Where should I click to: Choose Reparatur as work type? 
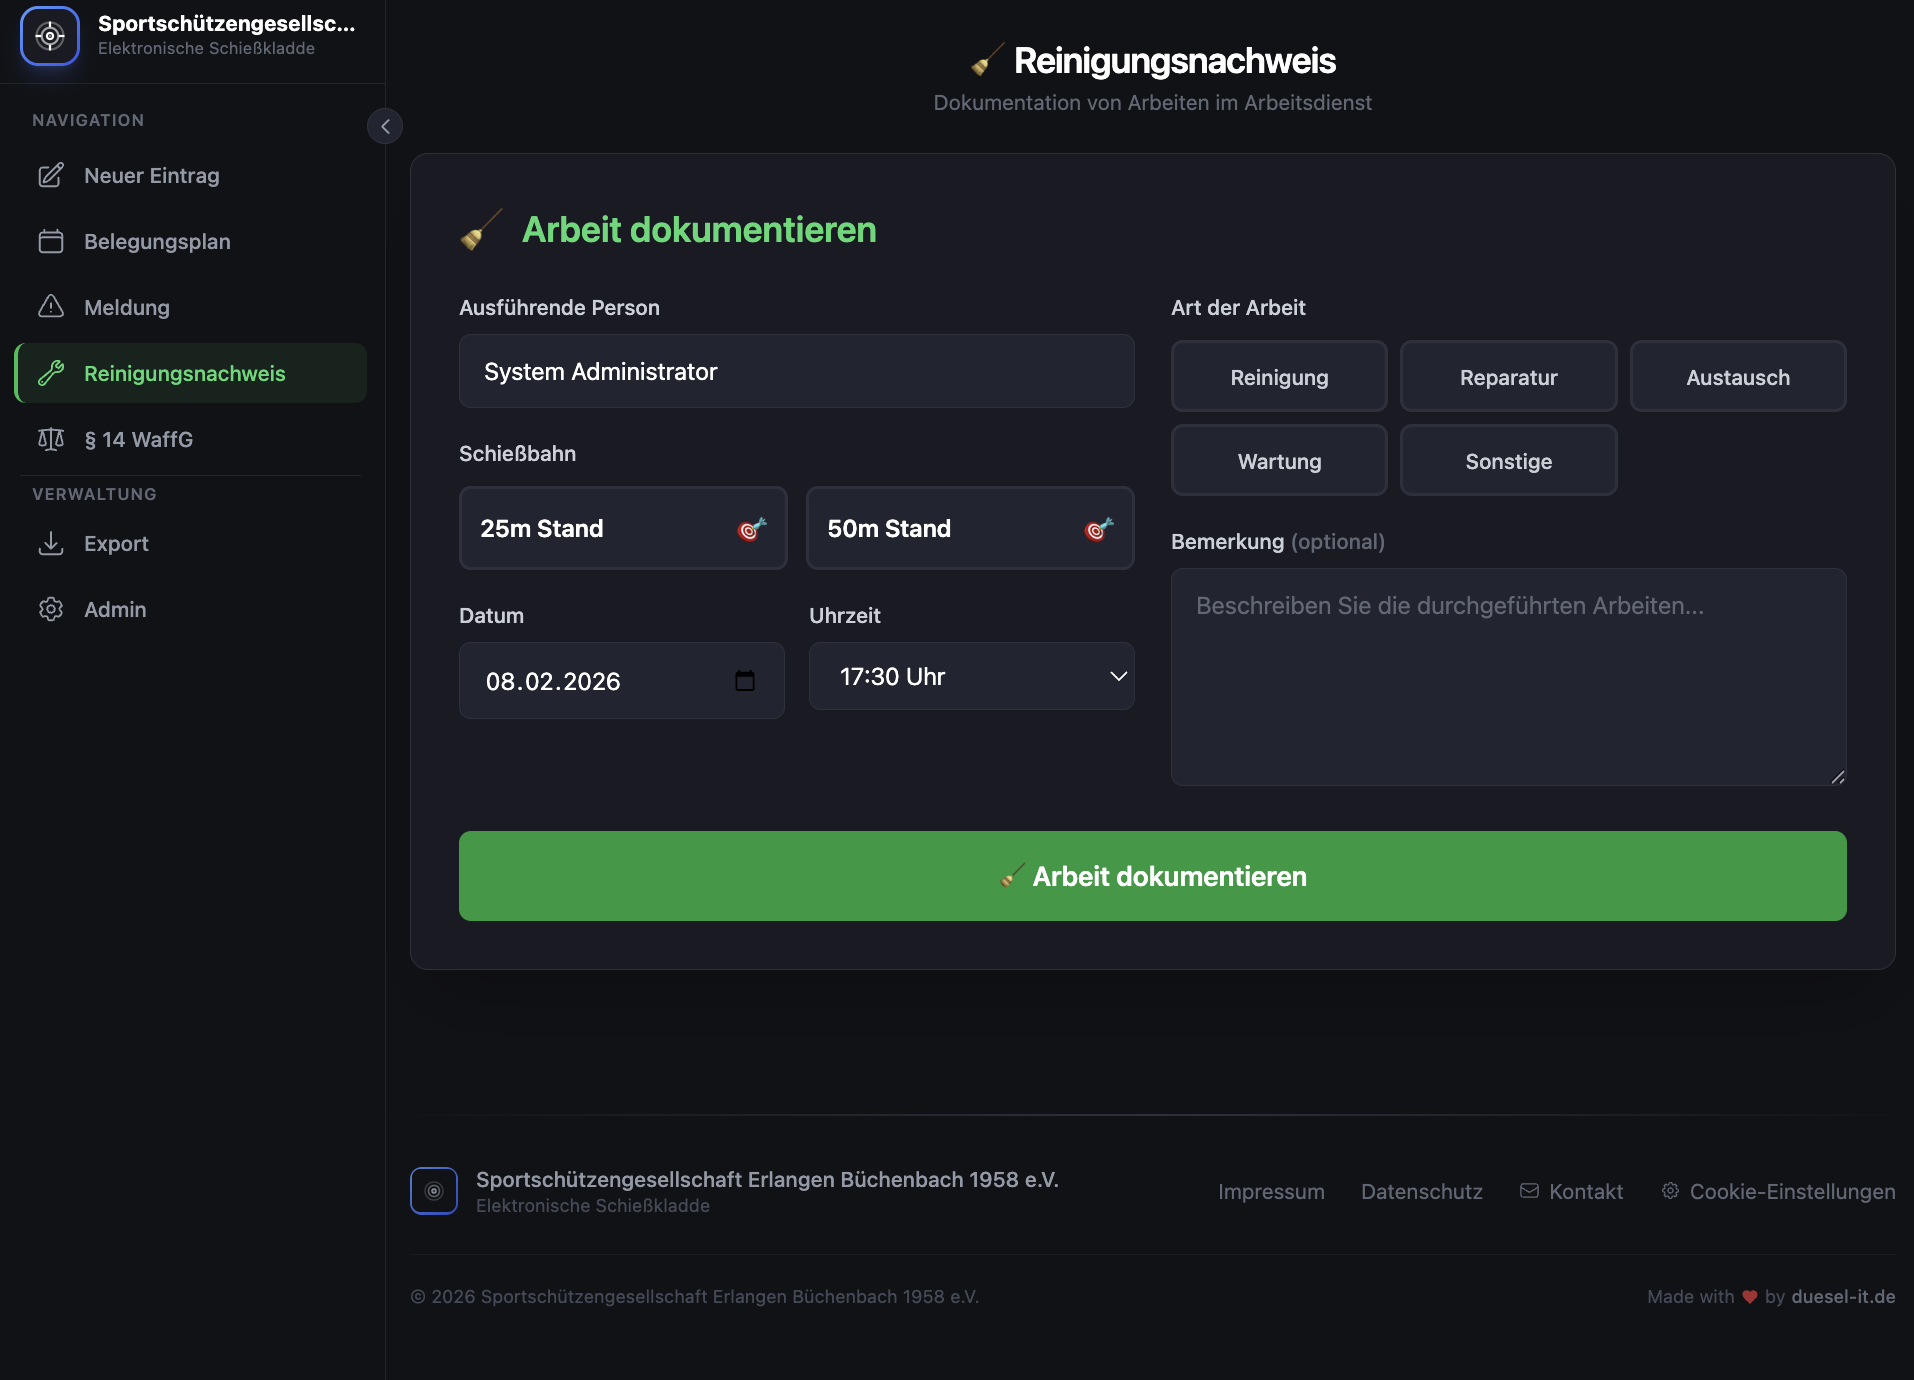[x=1508, y=377]
